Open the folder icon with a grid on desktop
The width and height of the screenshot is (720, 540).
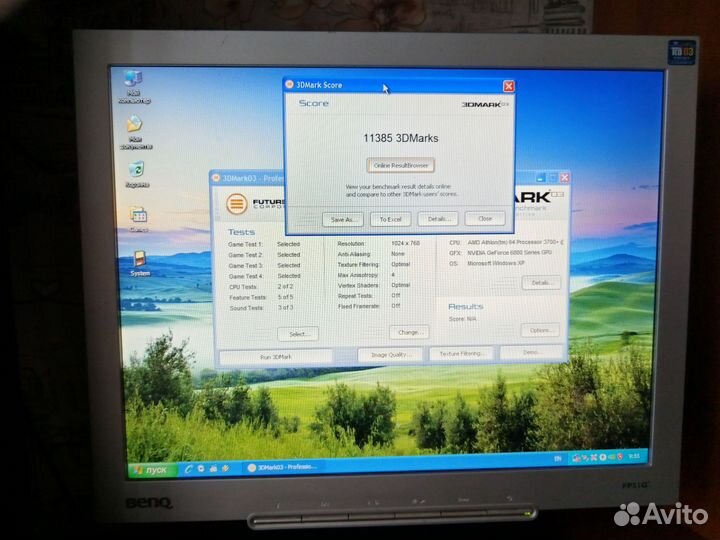pyautogui.click(x=138, y=219)
